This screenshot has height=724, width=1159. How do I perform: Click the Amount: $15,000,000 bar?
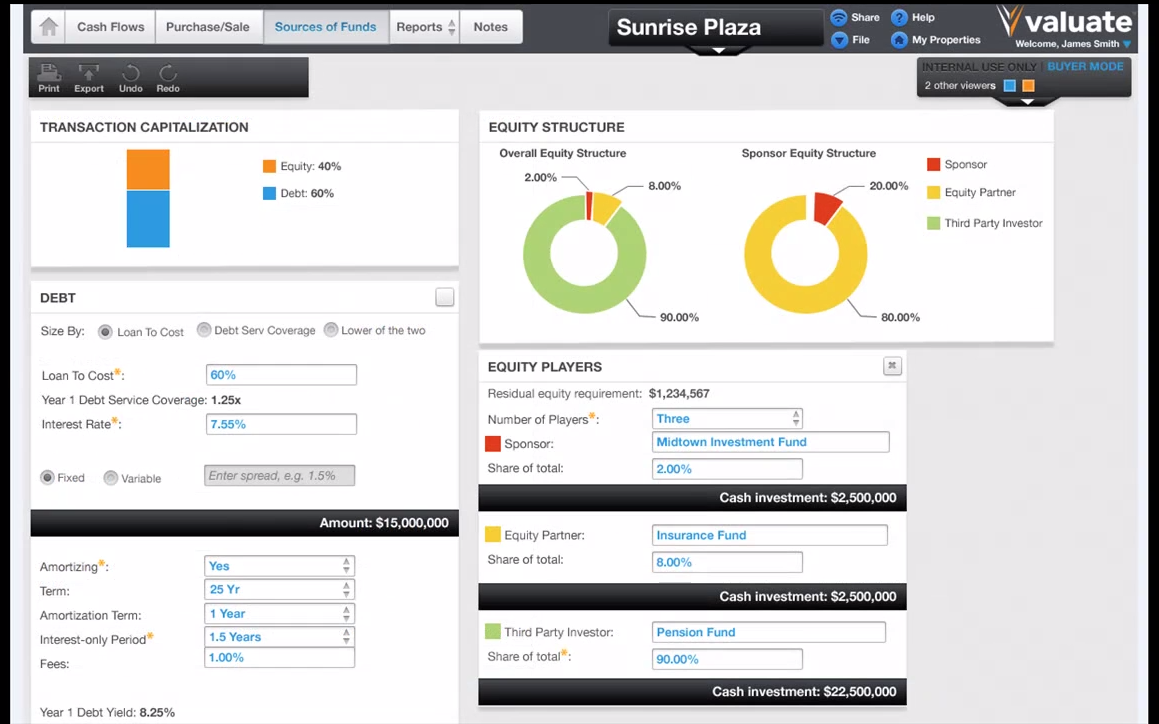tap(245, 523)
